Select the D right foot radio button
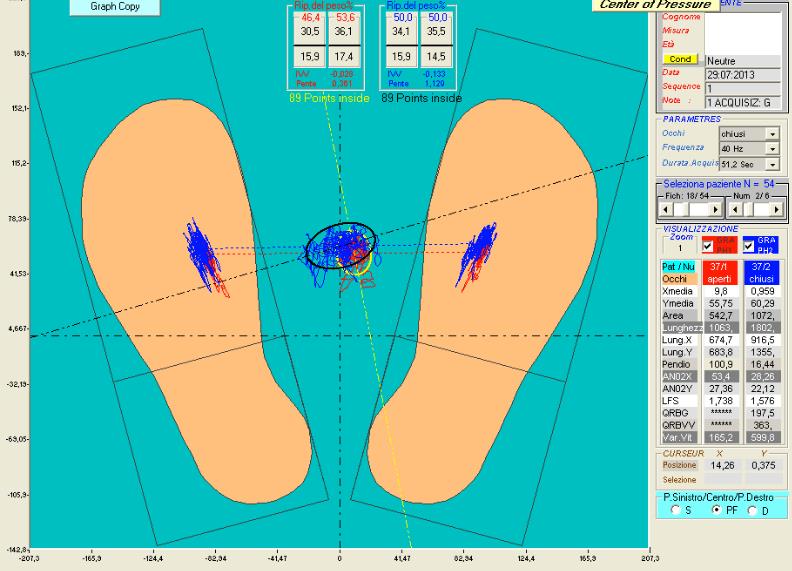Screen dimensions: 792x571 pyautogui.click(x=752, y=510)
